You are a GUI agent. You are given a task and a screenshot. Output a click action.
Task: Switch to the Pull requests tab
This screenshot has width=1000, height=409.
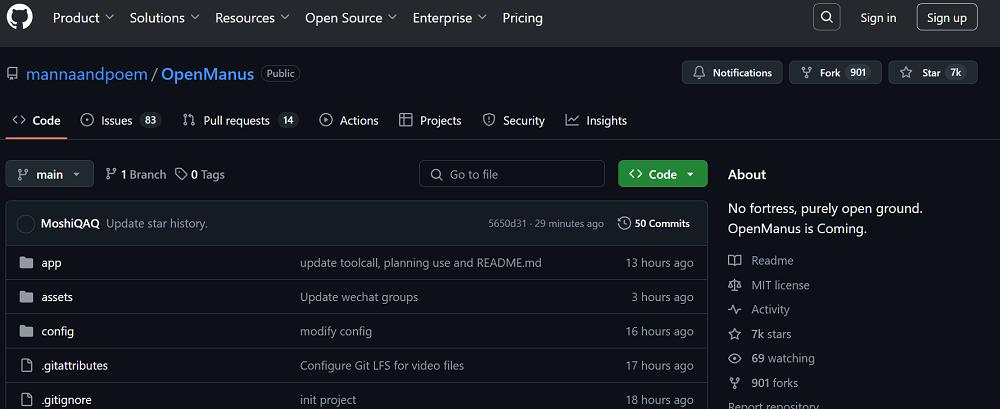pos(239,120)
